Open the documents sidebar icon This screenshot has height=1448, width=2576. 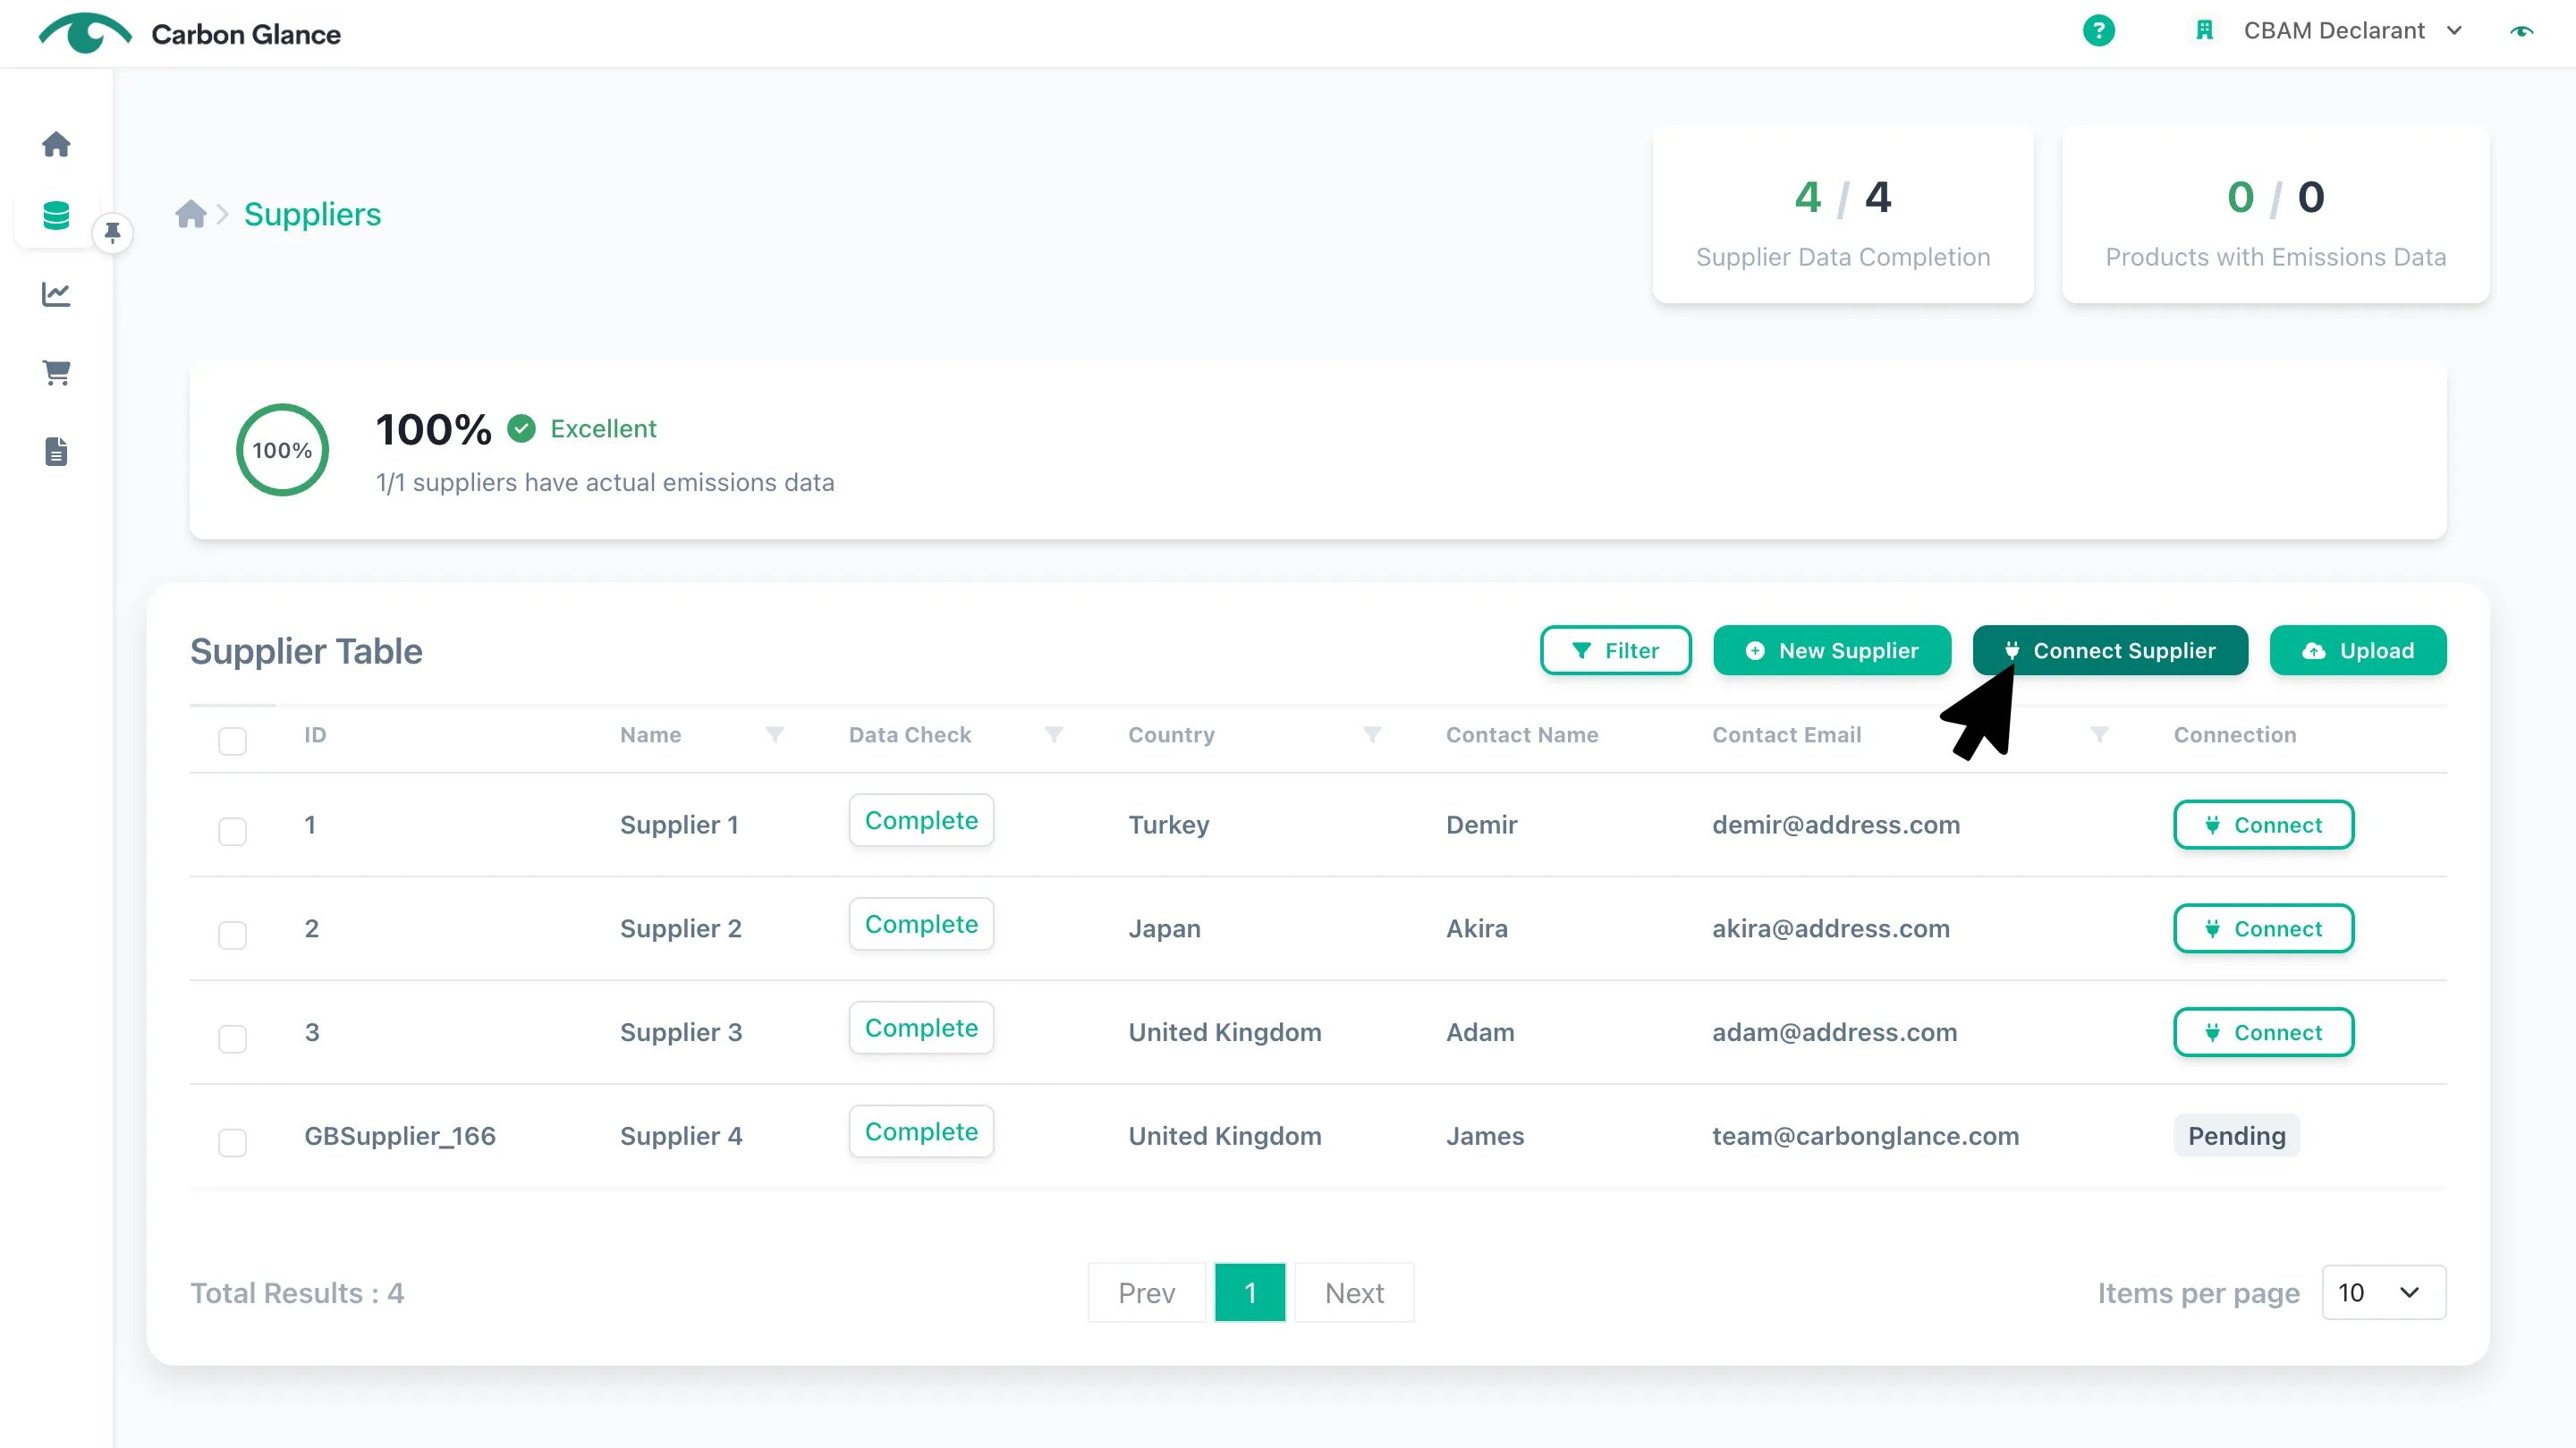[56, 451]
